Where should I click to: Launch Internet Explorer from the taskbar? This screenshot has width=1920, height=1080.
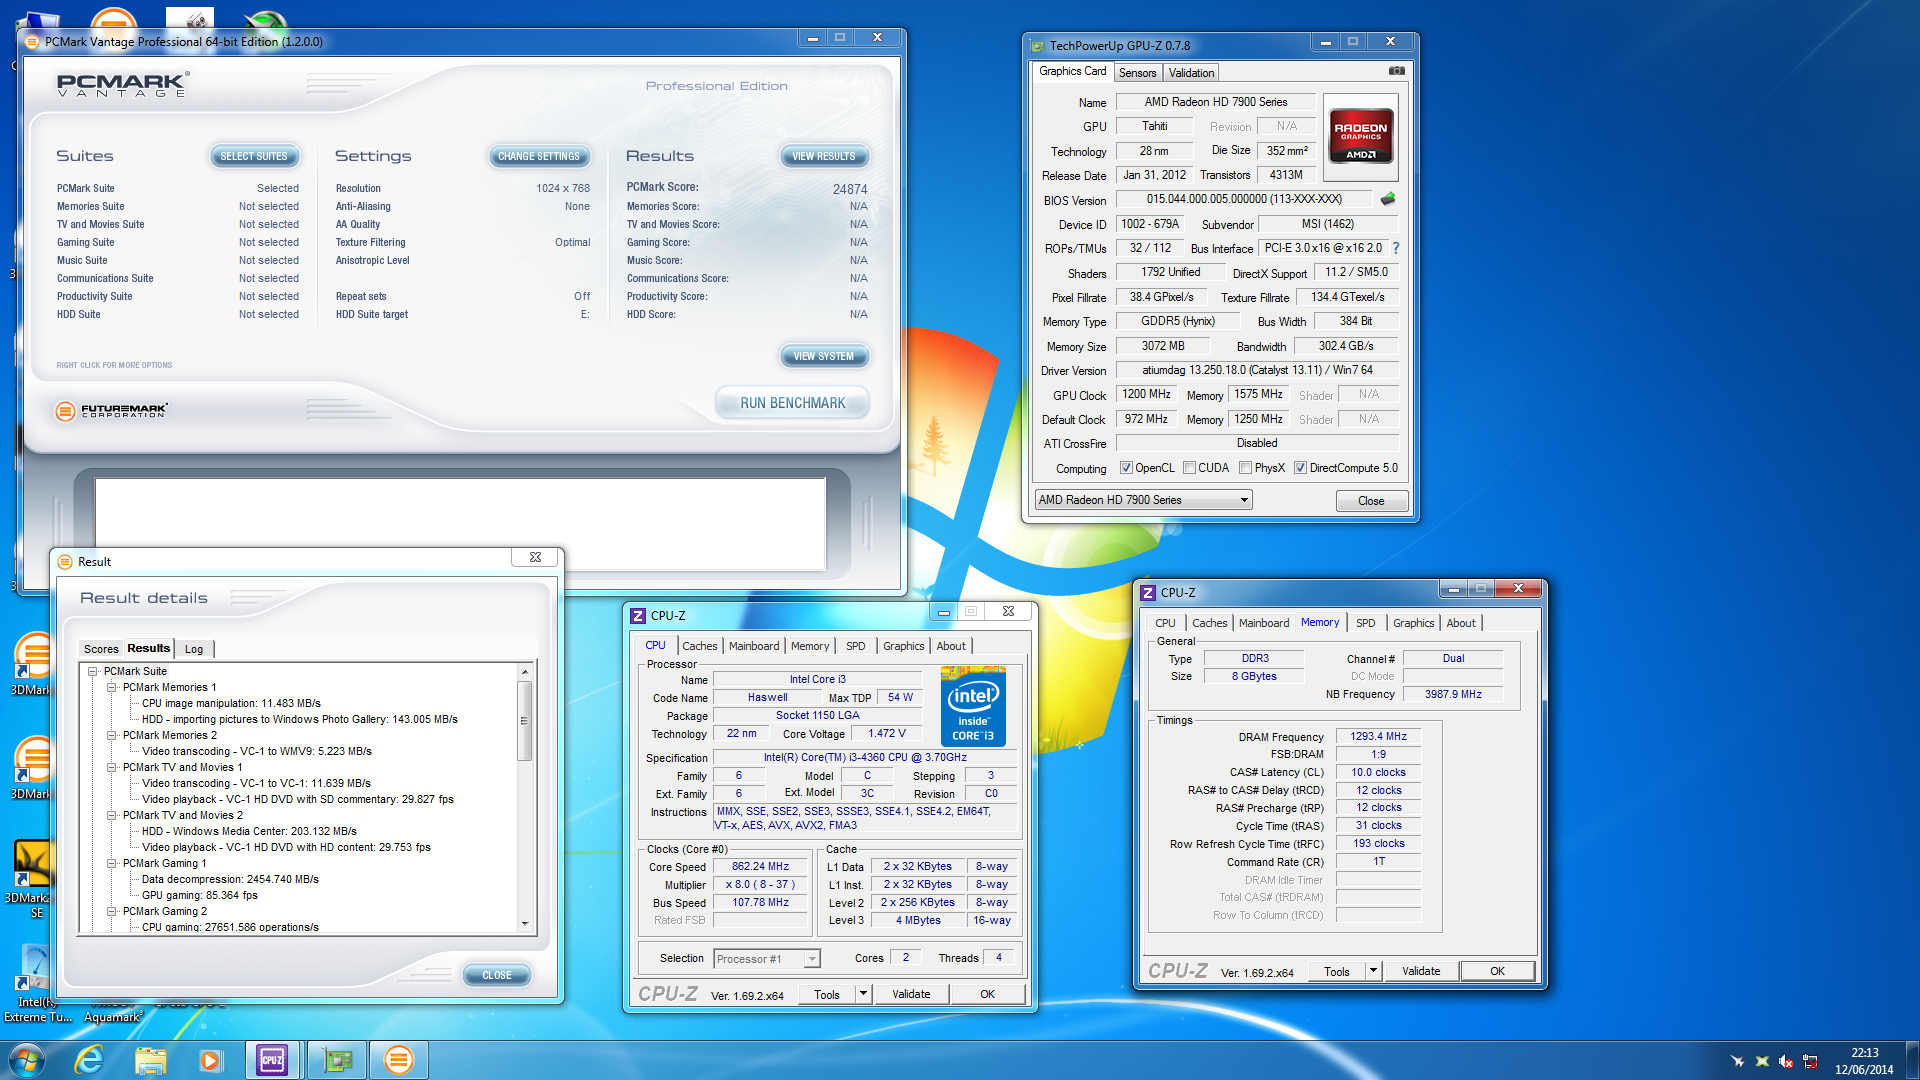point(89,1060)
